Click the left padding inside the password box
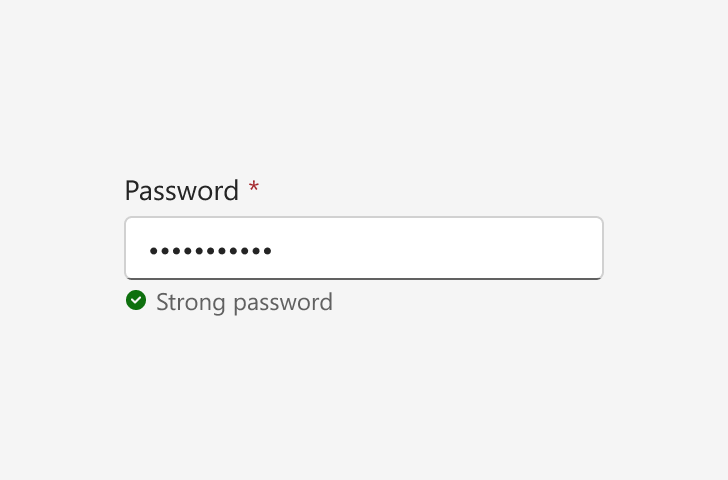 (137, 248)
